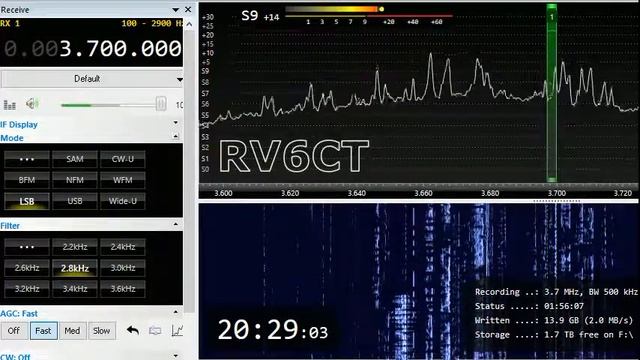Collapse the IF Display section
Image resolution: width=640 pixels, height=360 pixels.
[x=176, y=122]
